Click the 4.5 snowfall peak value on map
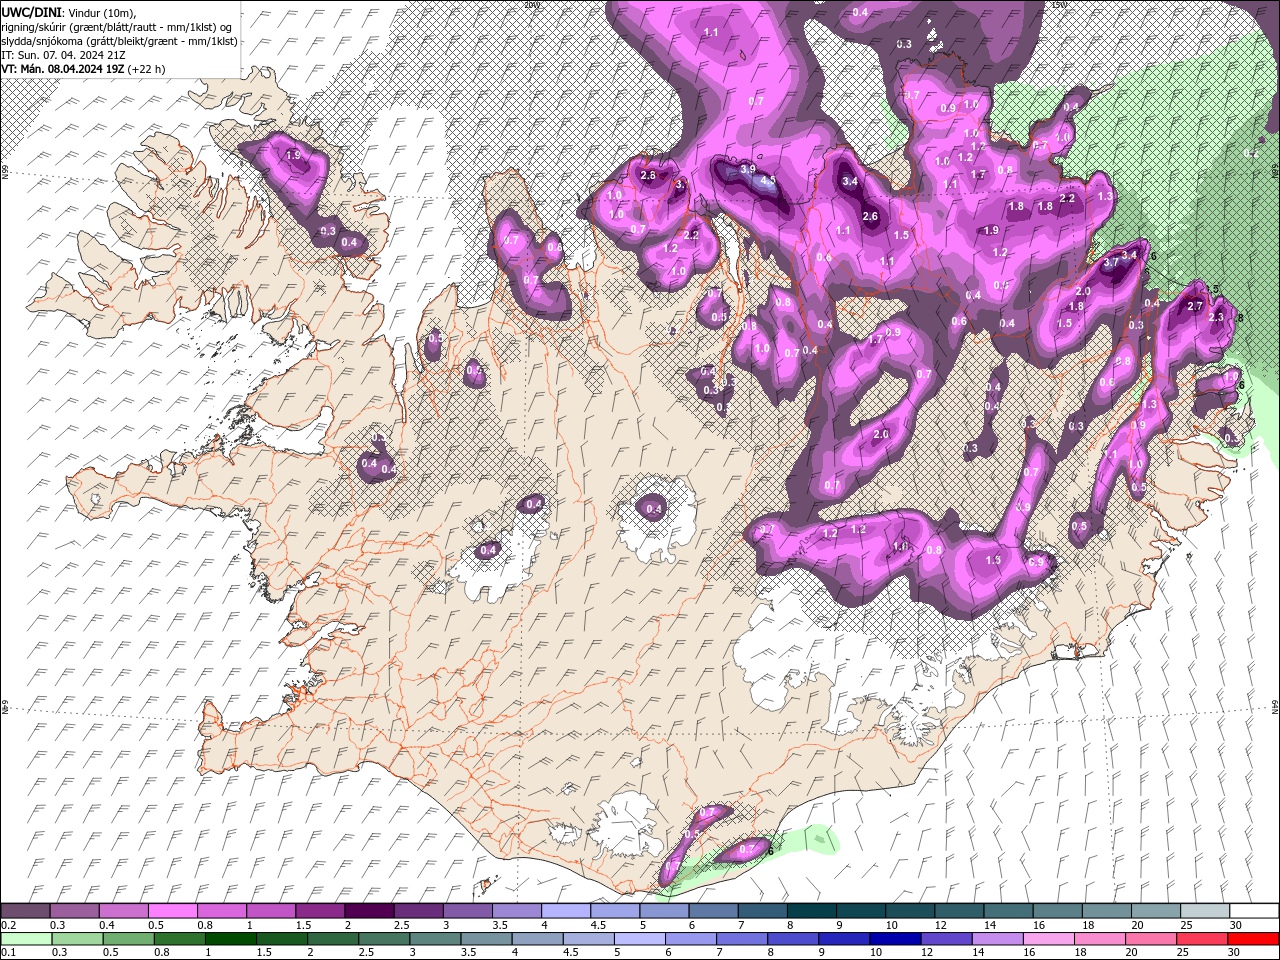1280x960 pixels. [768, 181]
